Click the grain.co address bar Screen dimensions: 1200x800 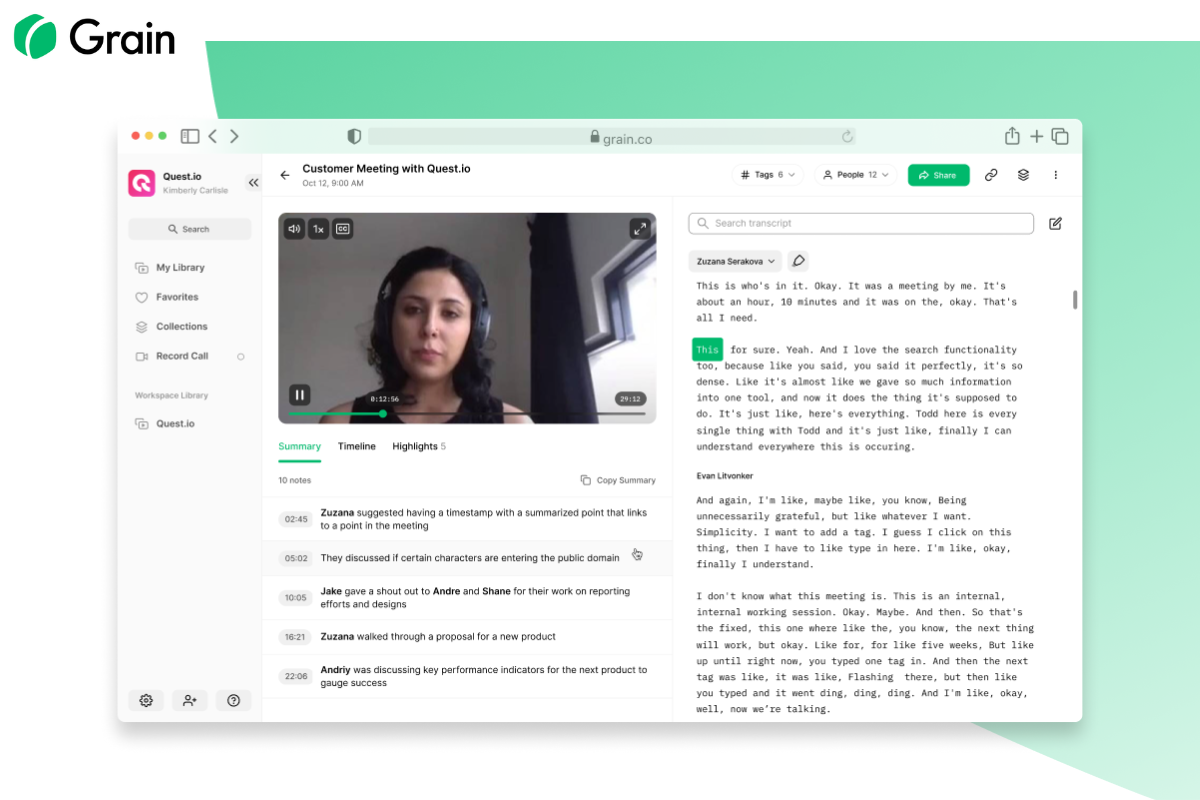click(x=612, y=137)
